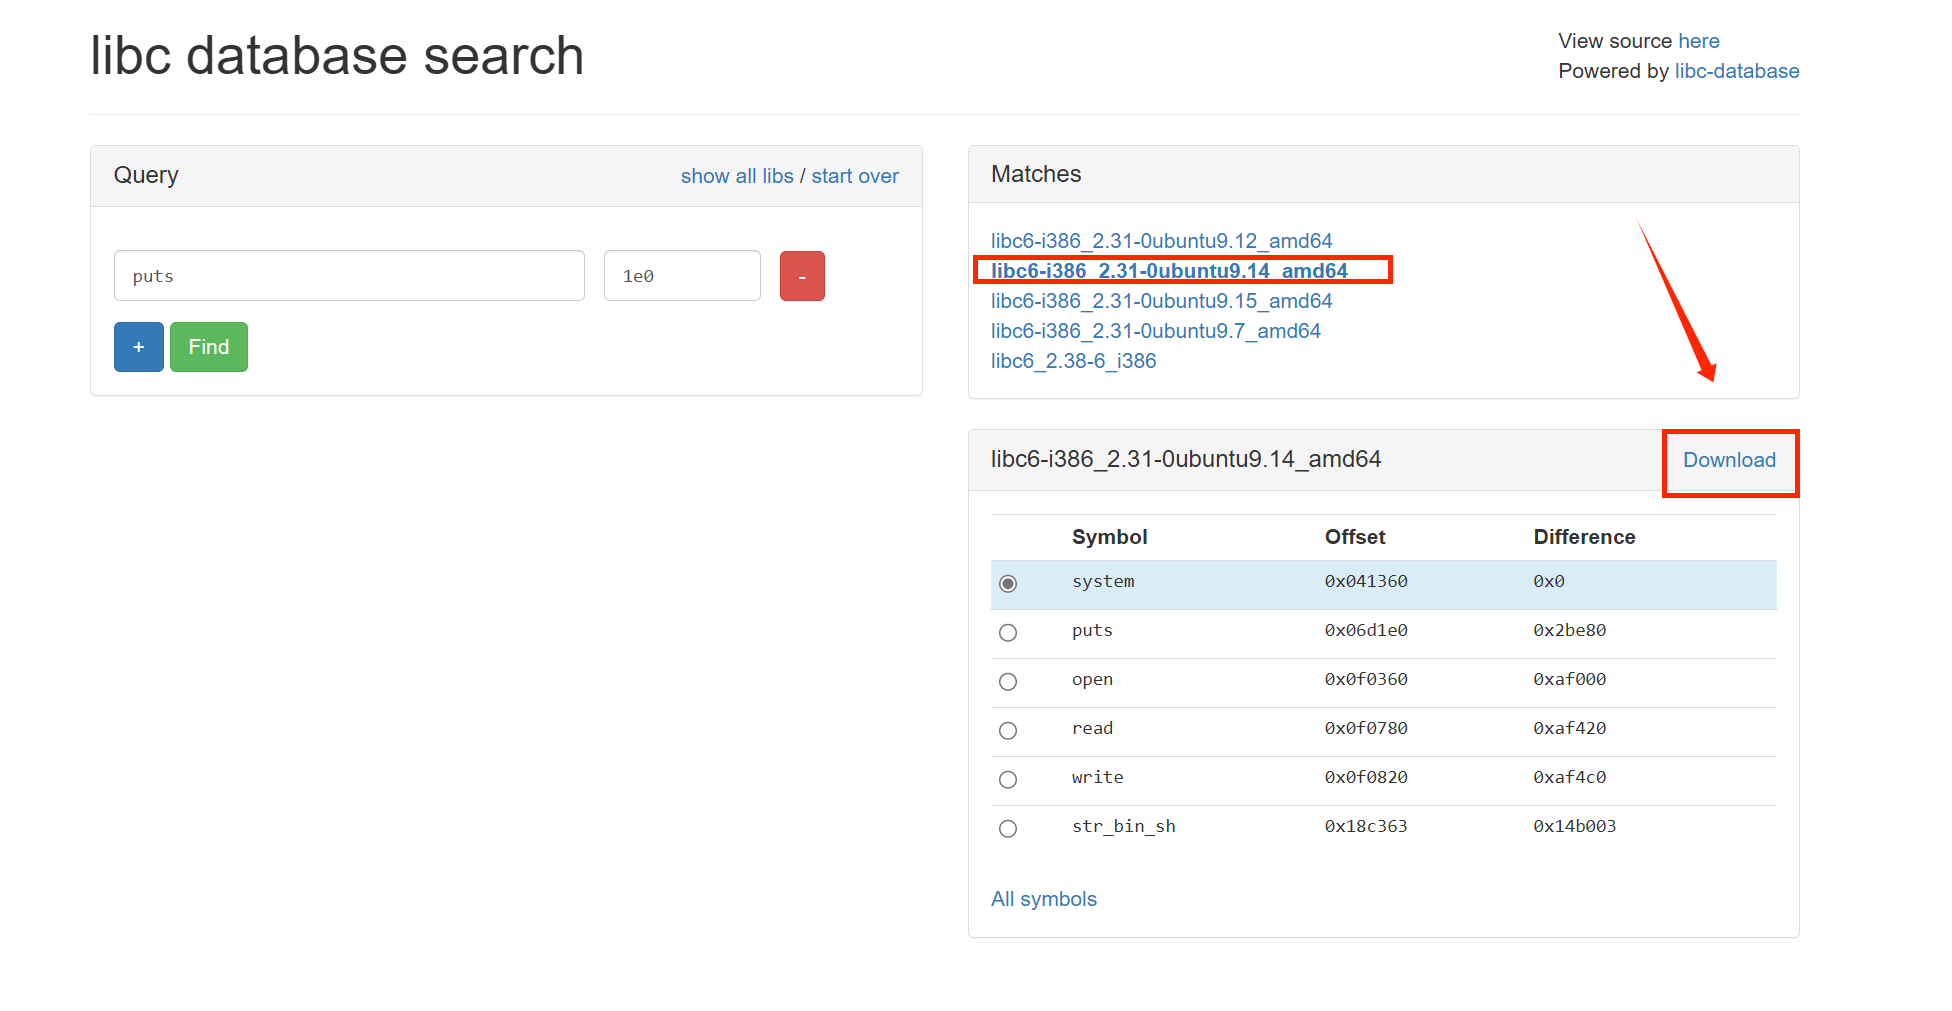The image size is (1952, 1011).
Task: Click the Query panel heading
Action: coord(146,175)
